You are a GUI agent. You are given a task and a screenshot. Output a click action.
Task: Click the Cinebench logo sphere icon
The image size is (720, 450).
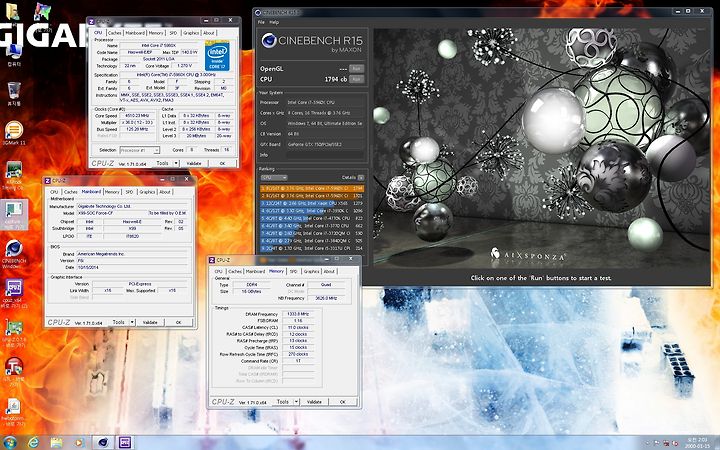point(269,40)
